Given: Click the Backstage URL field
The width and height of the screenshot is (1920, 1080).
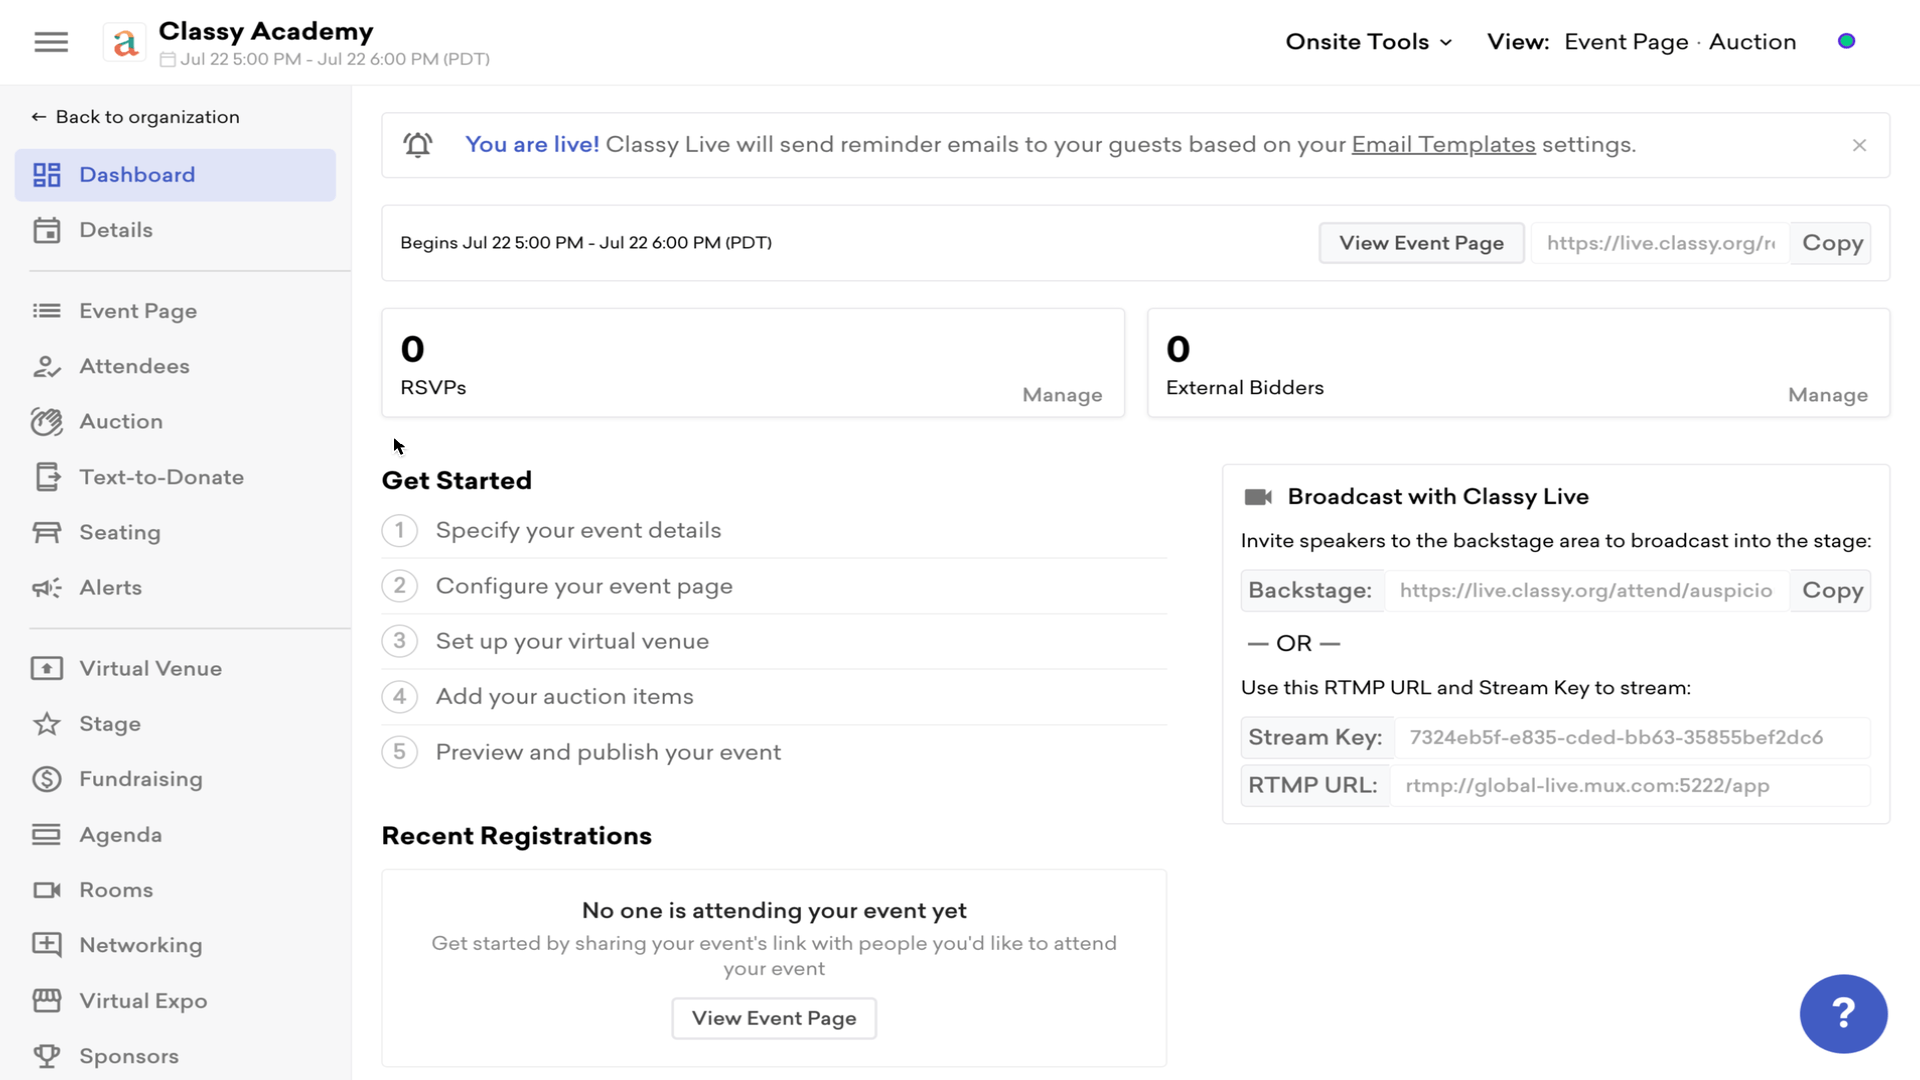Looking at the screenshot, I should pos(1587,591).
